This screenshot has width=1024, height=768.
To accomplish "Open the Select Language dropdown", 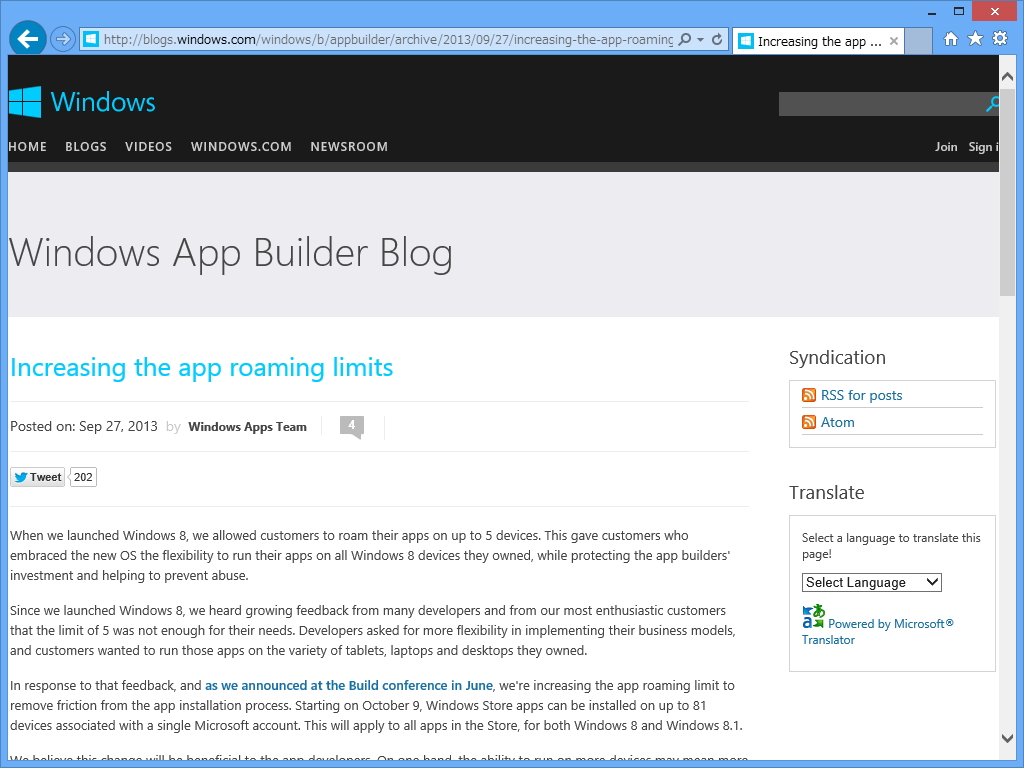I will click(871, 582).
